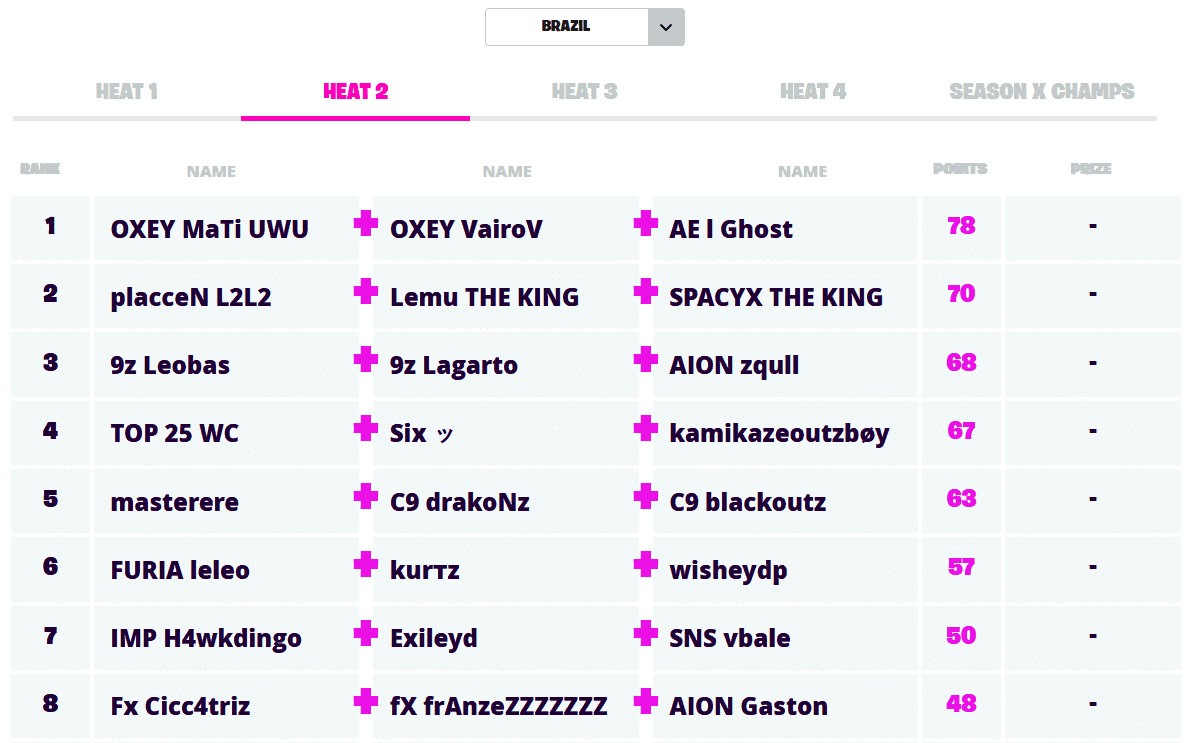This screenshot has height=743, width=1202.
Task: Click plus icon before AE l Ghost
Action: tap(646, 224)
